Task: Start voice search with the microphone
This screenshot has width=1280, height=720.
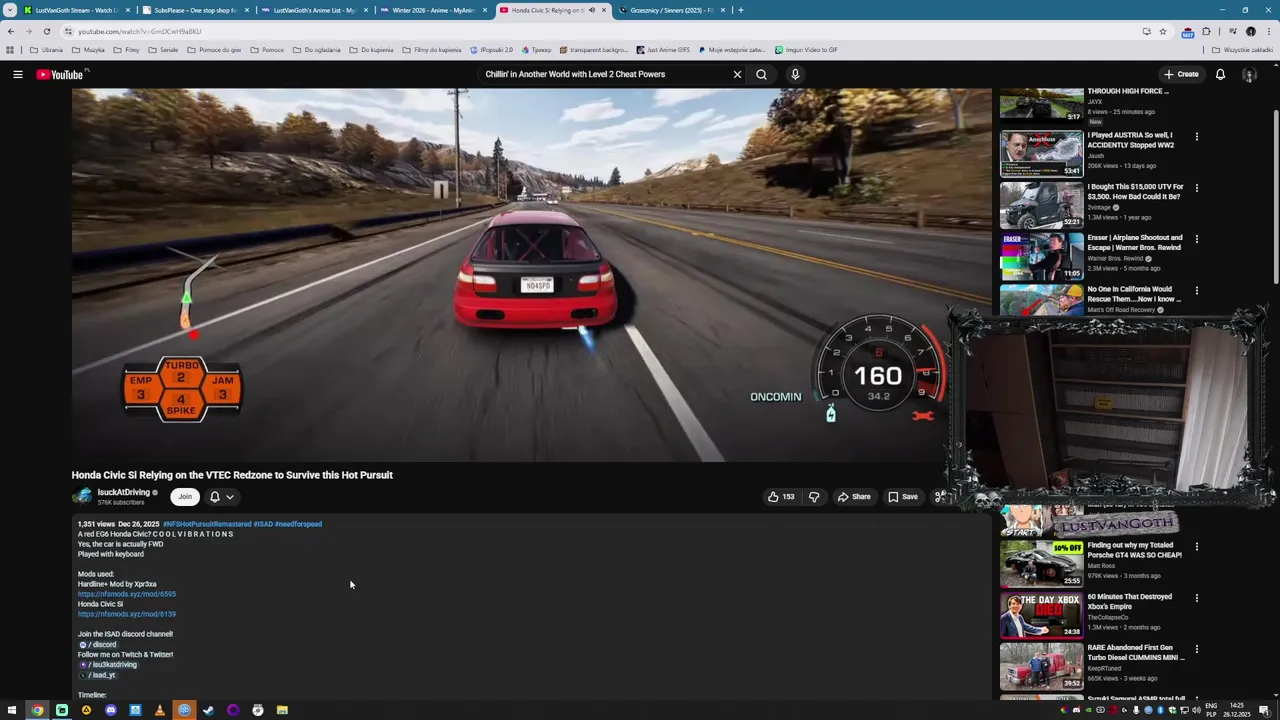Action: (x=795, y=74)
